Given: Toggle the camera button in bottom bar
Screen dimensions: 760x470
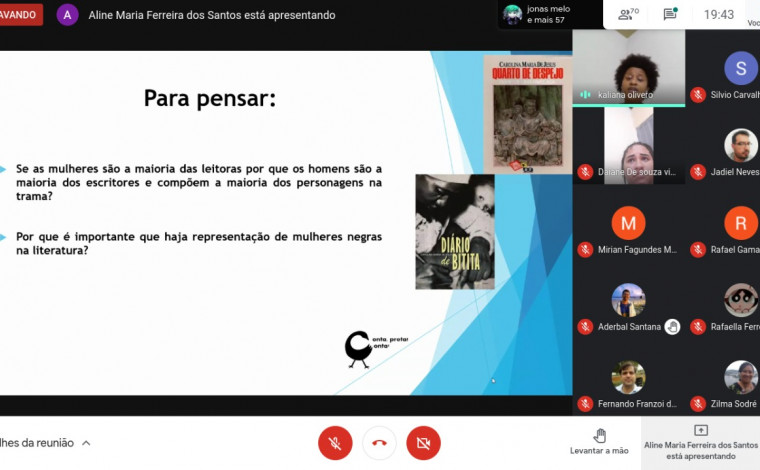Looking at the screenshot, I should pos(423,442).
